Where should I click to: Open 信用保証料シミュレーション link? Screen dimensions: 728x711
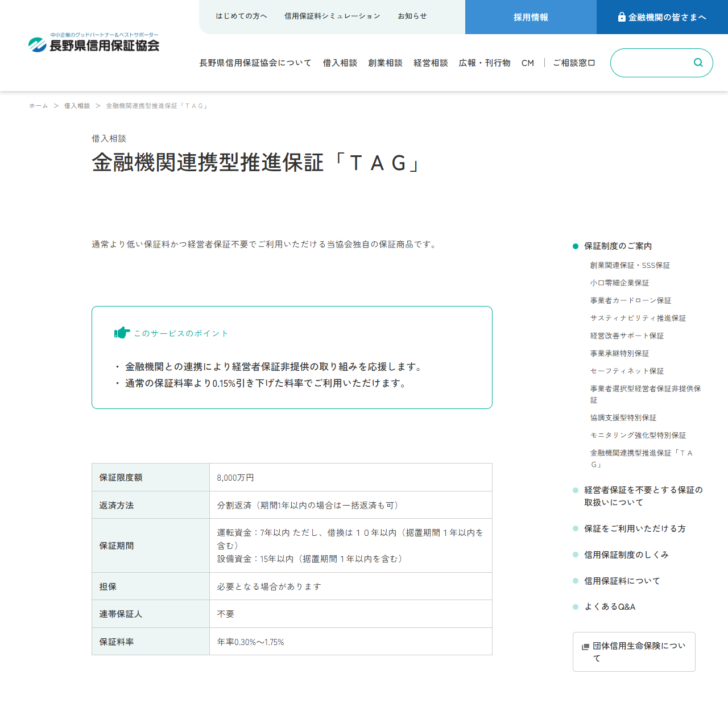tap(332, 16)
